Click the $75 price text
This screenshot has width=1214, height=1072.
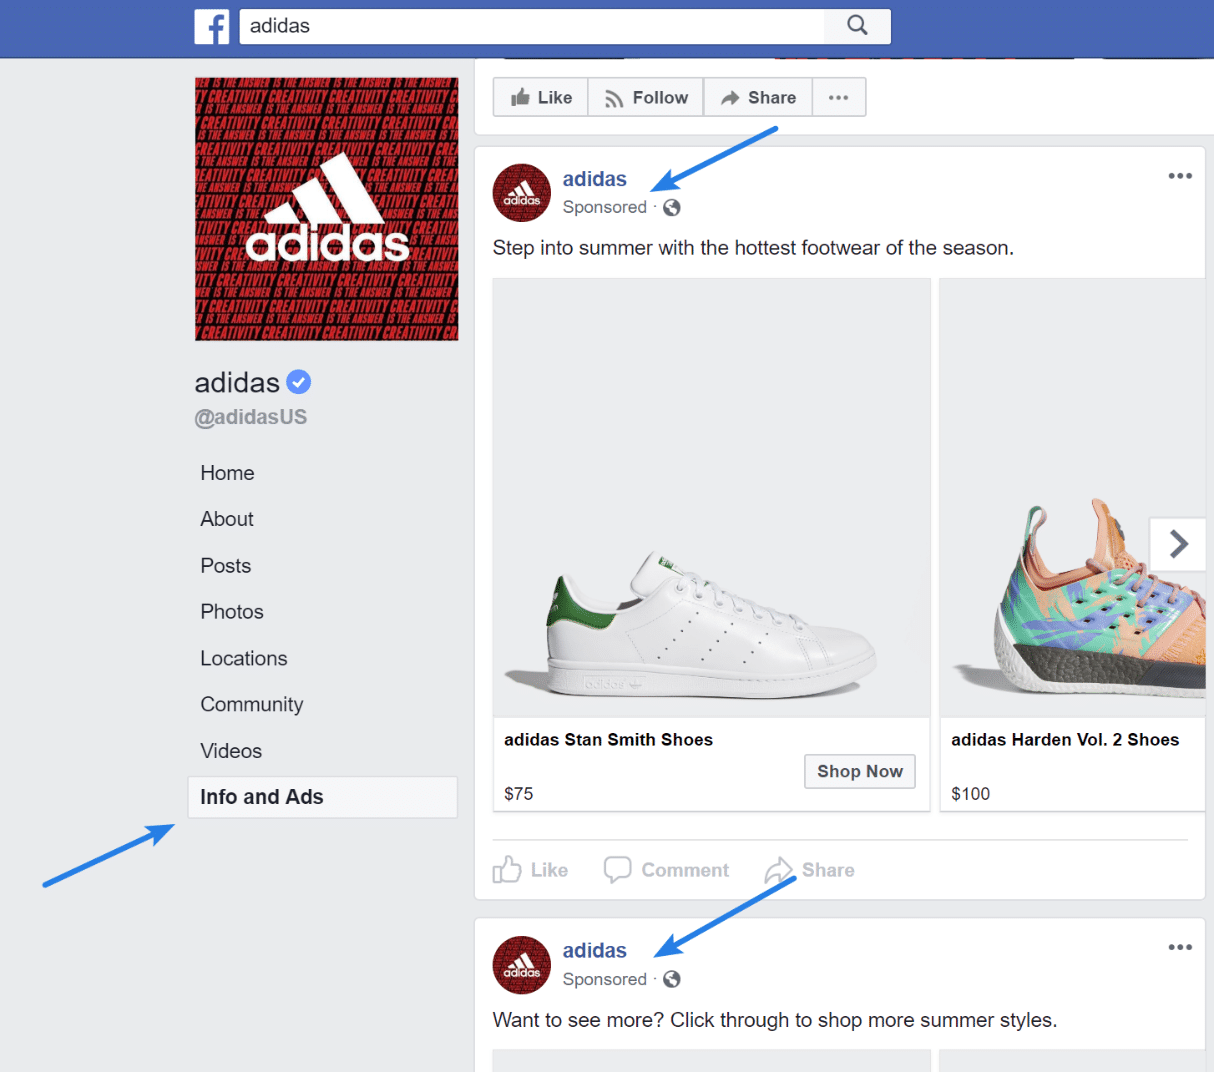(x=519, y=794)
